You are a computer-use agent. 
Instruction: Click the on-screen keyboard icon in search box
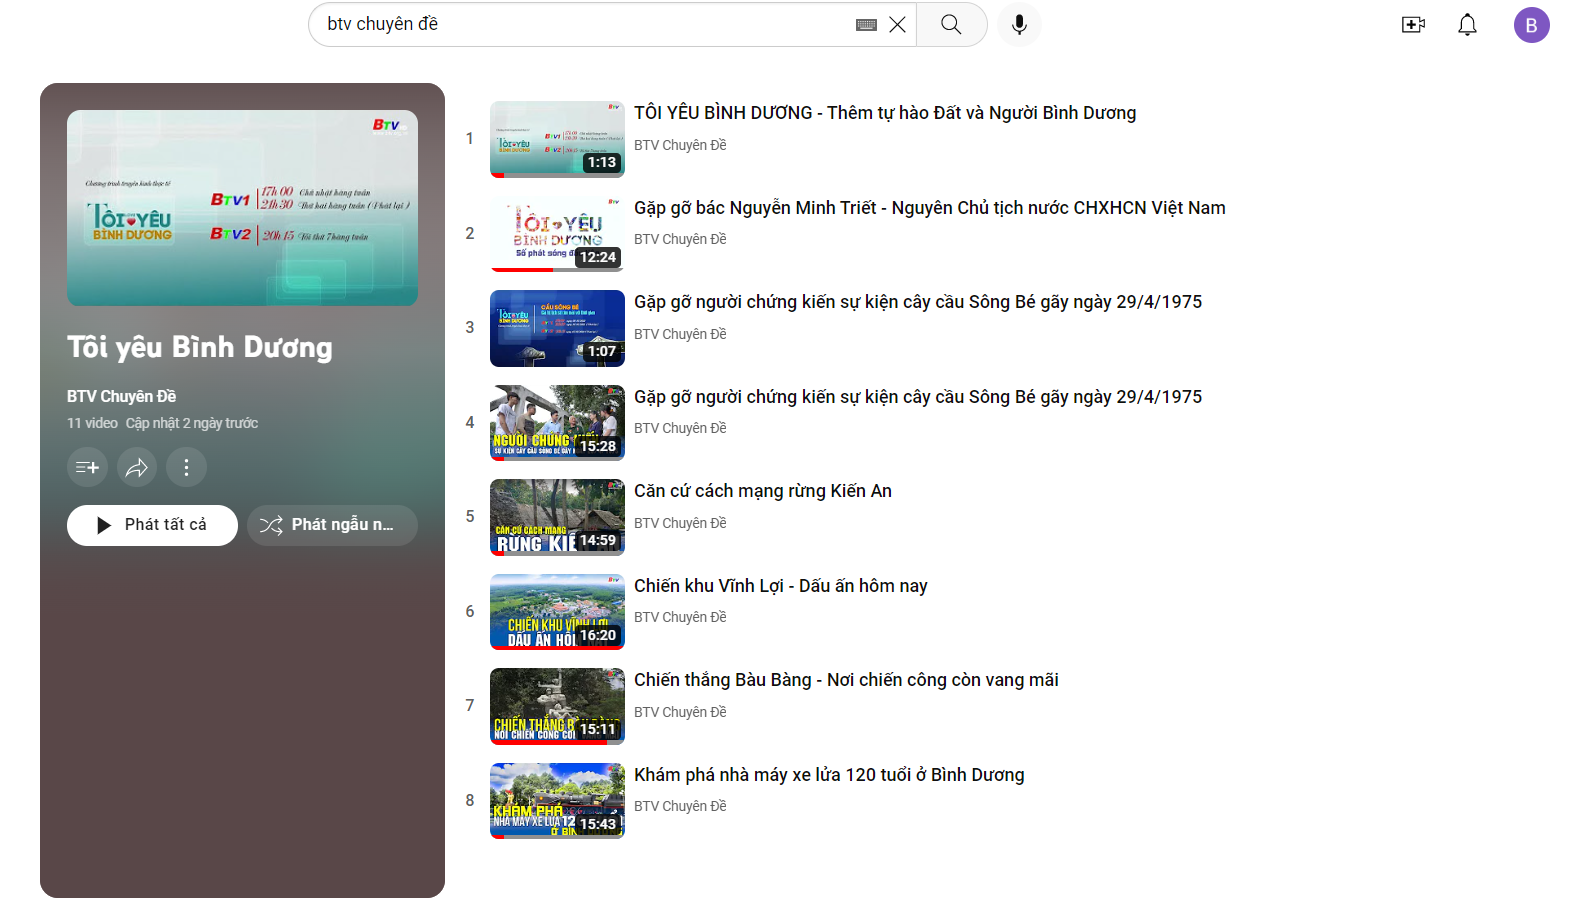pos(866,25)
